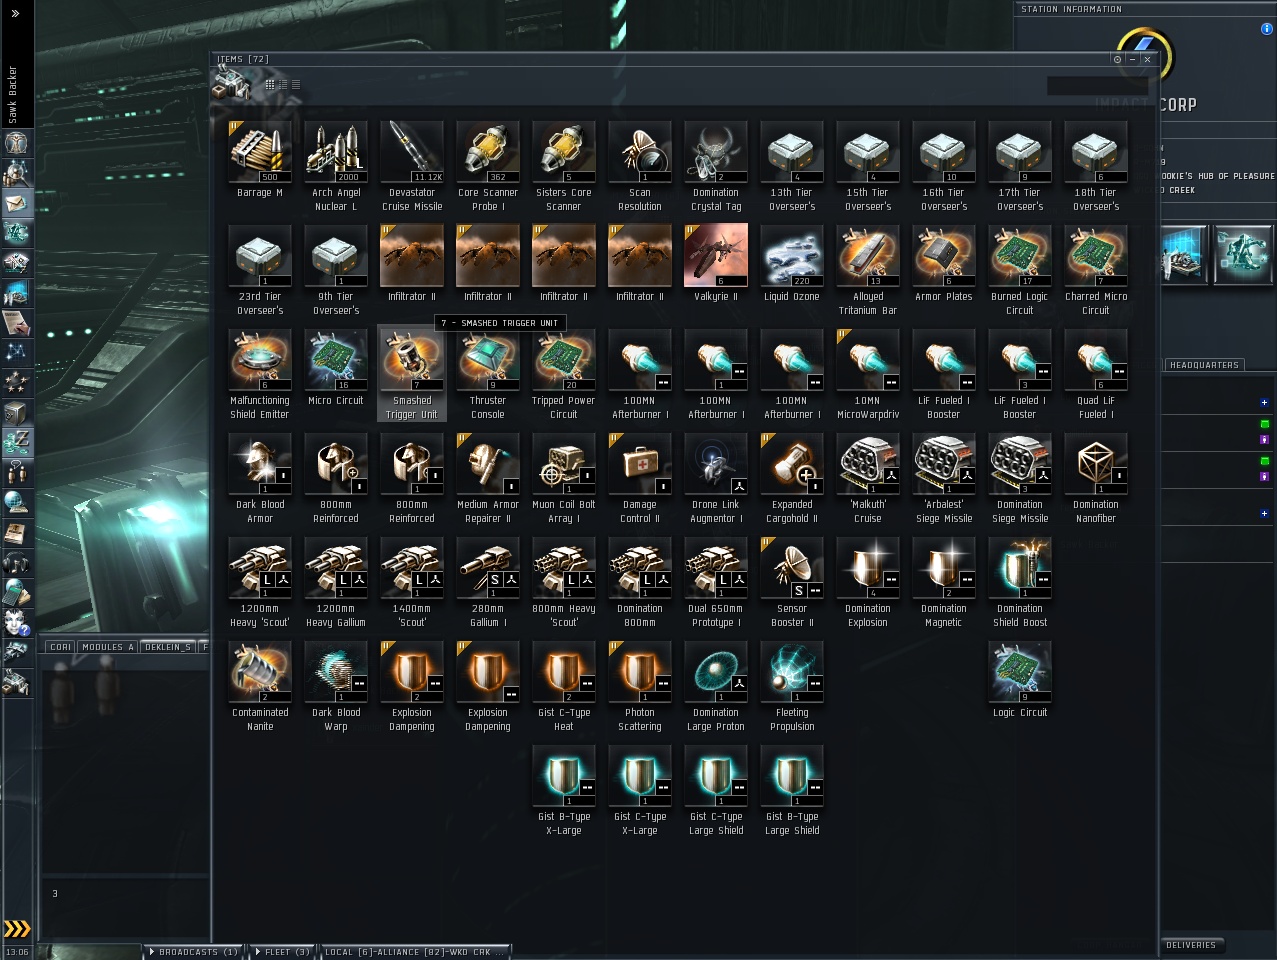Image resolution: width=1277 pixels, height=960 pixels.
Task: Open corporation stars sidebar icon
Action: click(17, 383)
